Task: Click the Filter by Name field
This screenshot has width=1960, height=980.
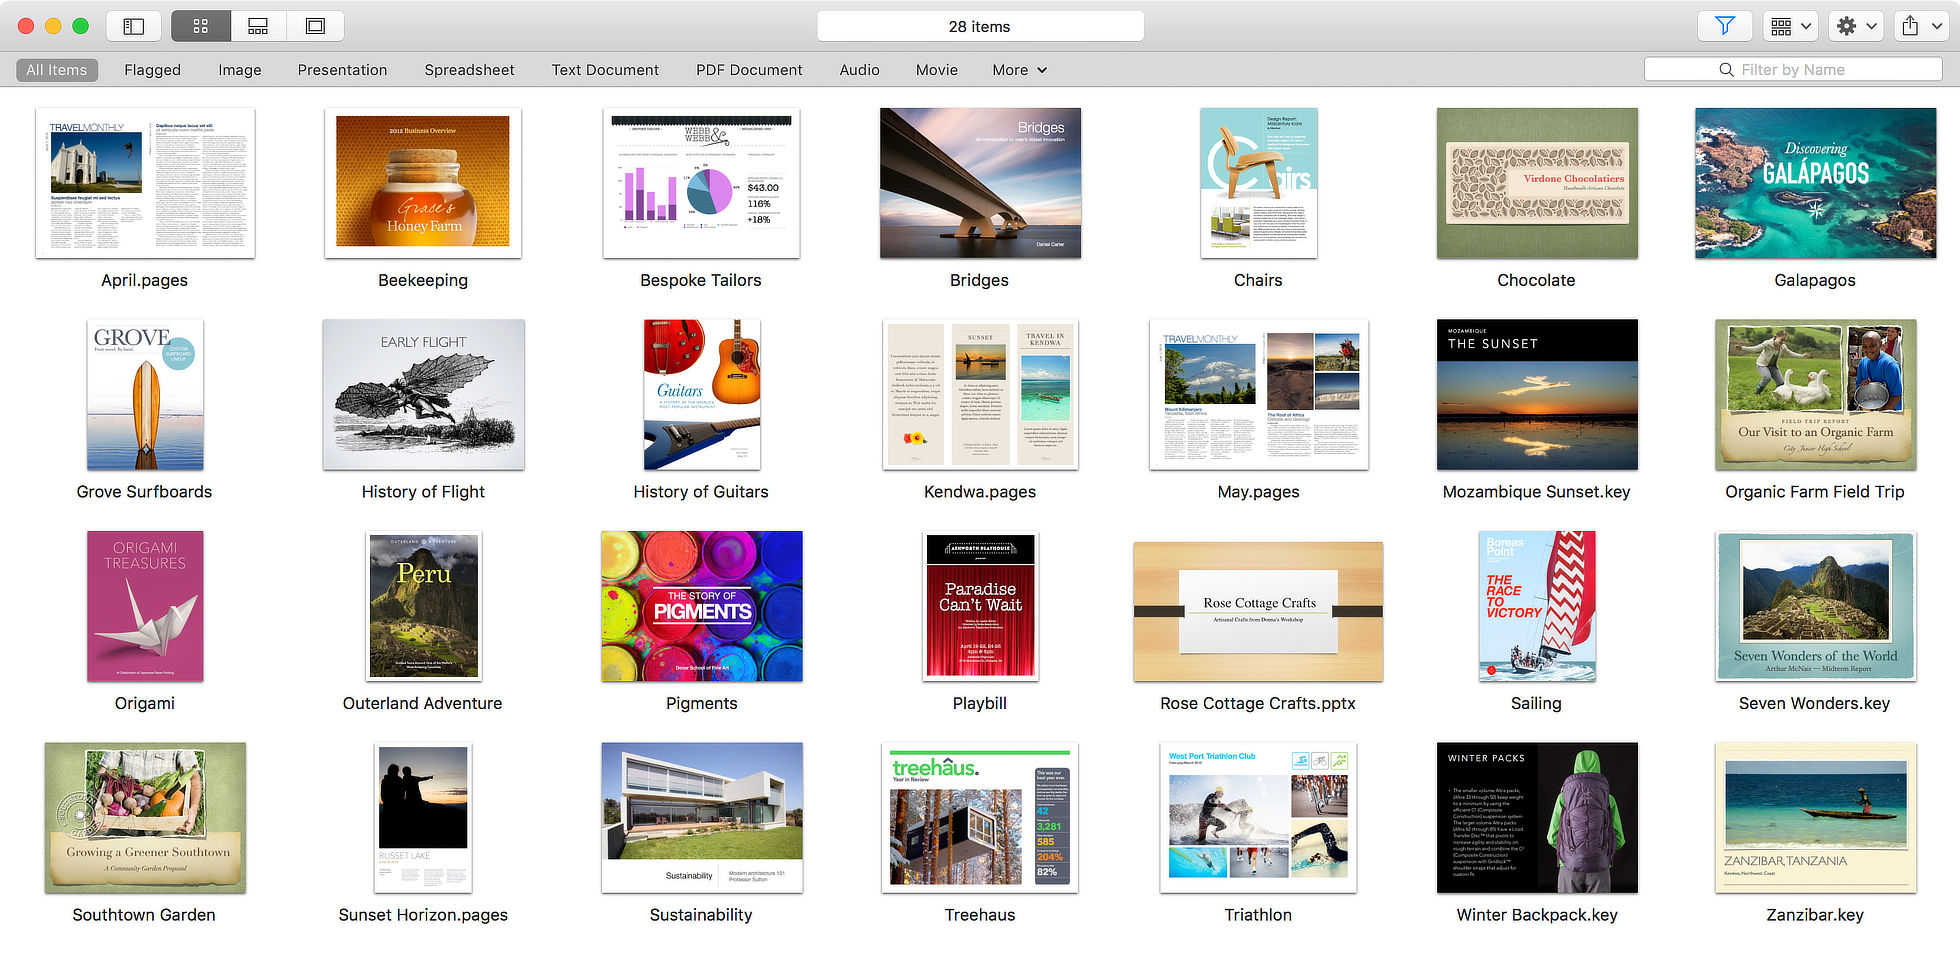Action: pos(1793,69)
